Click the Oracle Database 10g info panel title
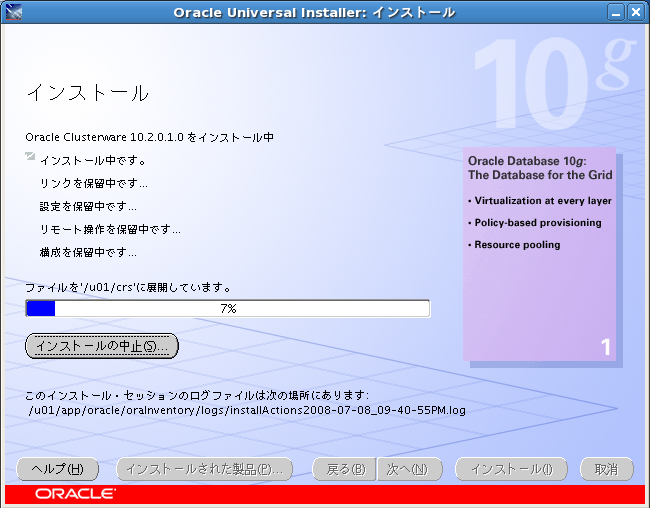Screen dimensions: 650x508 (540, 168)
